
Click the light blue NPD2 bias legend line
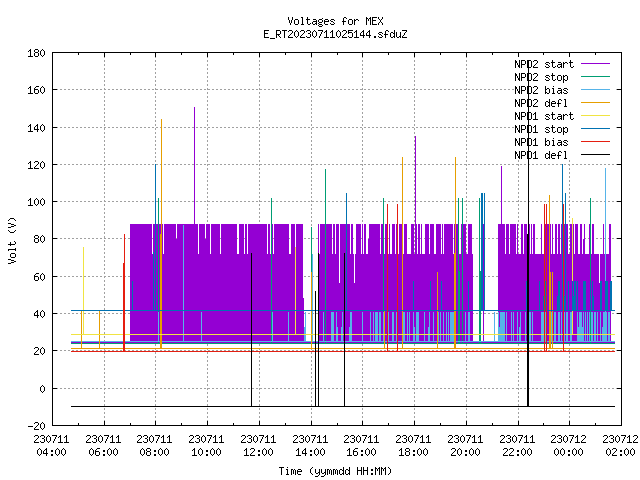tap(595, 90)
